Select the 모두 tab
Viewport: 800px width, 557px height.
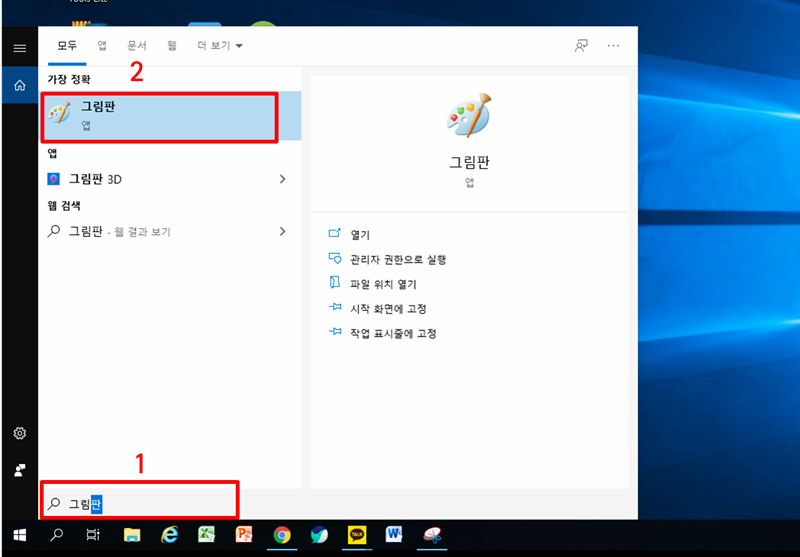click(67, 46)
